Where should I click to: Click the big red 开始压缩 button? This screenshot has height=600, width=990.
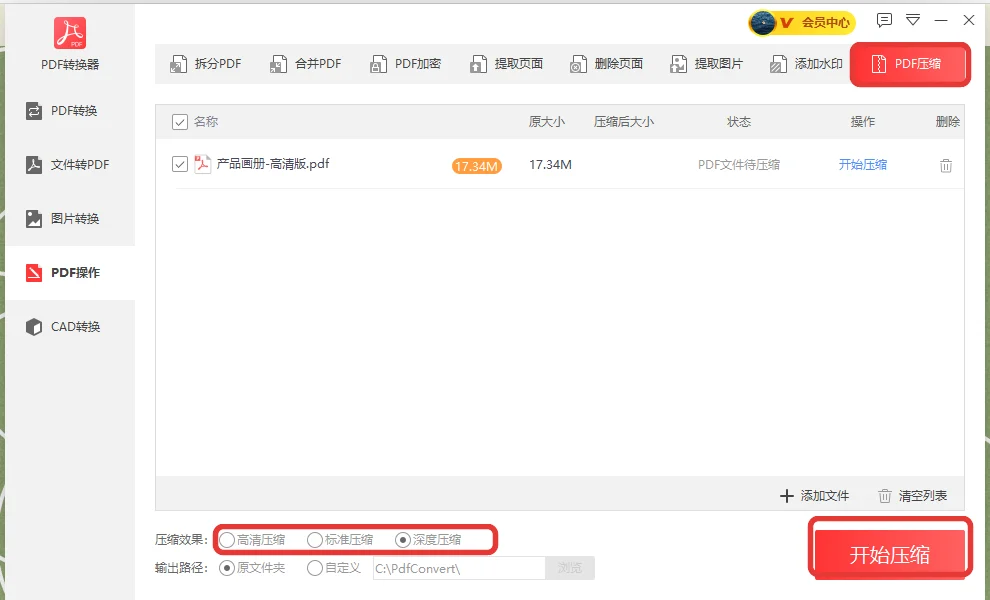[890, 555]
